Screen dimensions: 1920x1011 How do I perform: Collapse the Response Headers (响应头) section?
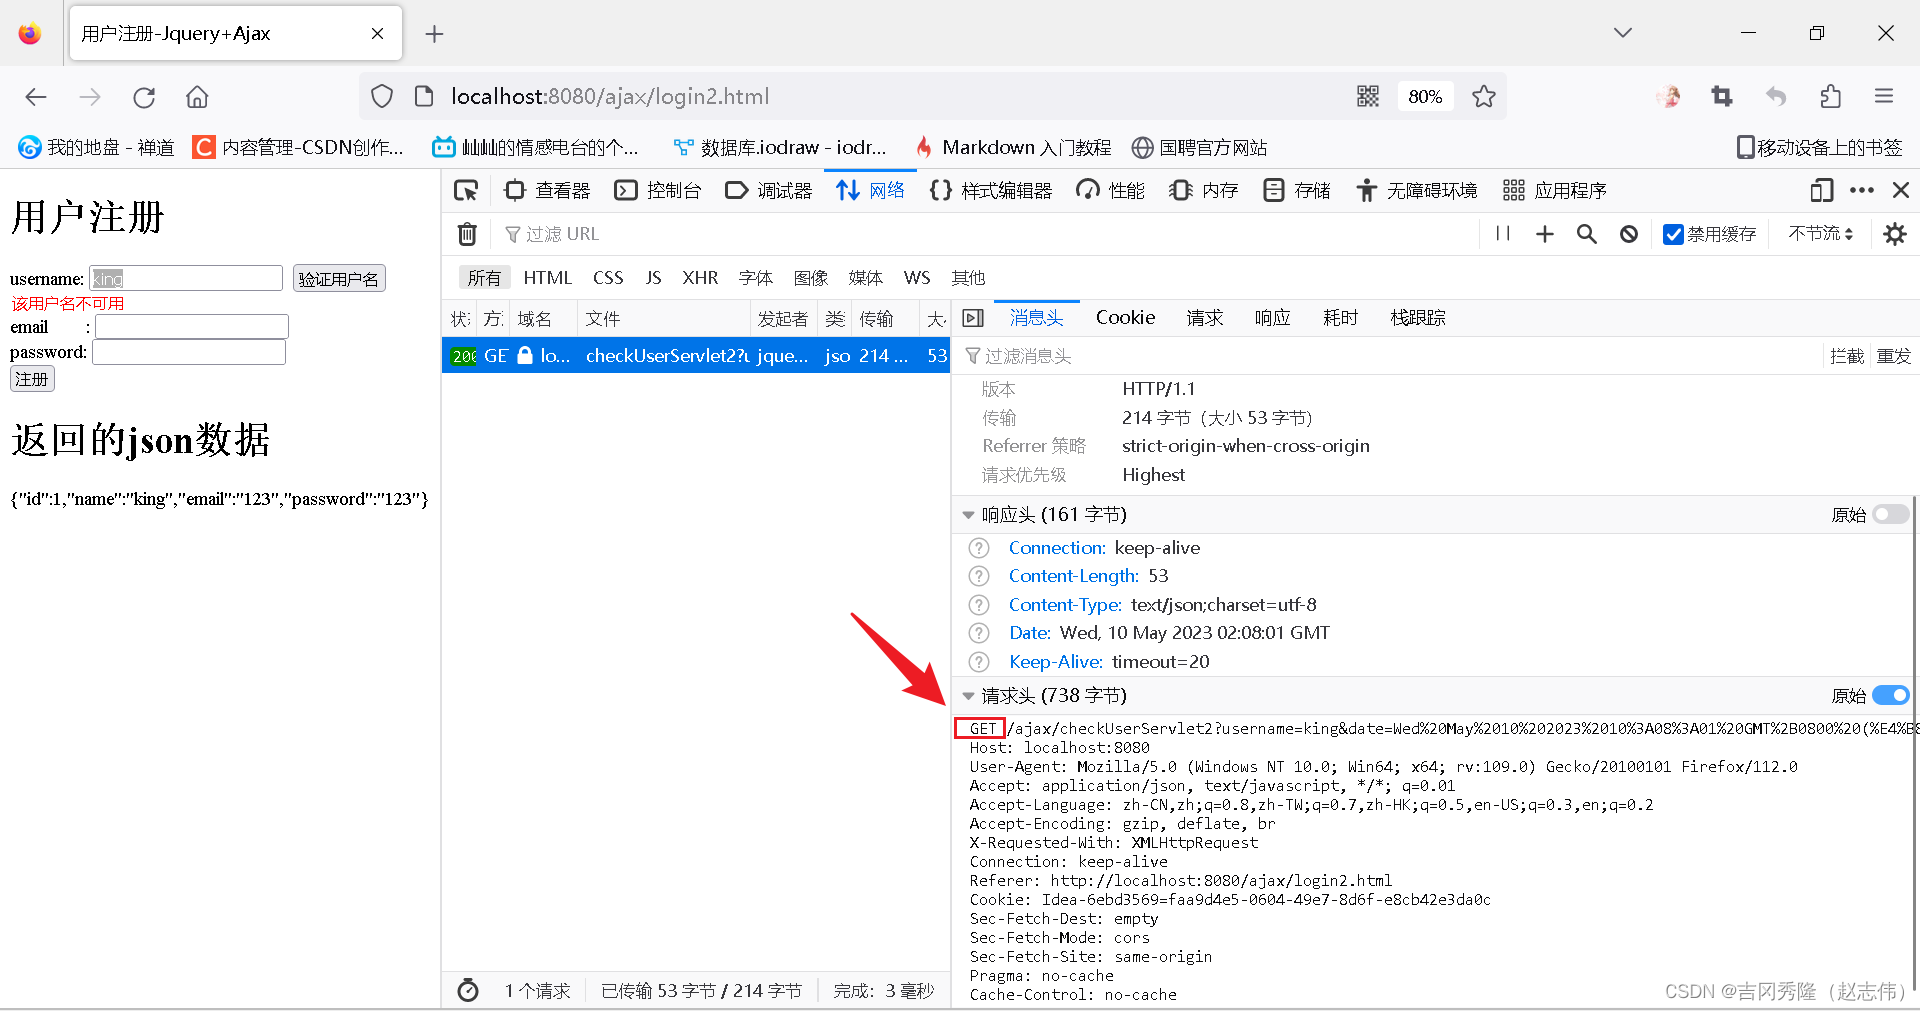pyautogui.click(x=968, y=515)
